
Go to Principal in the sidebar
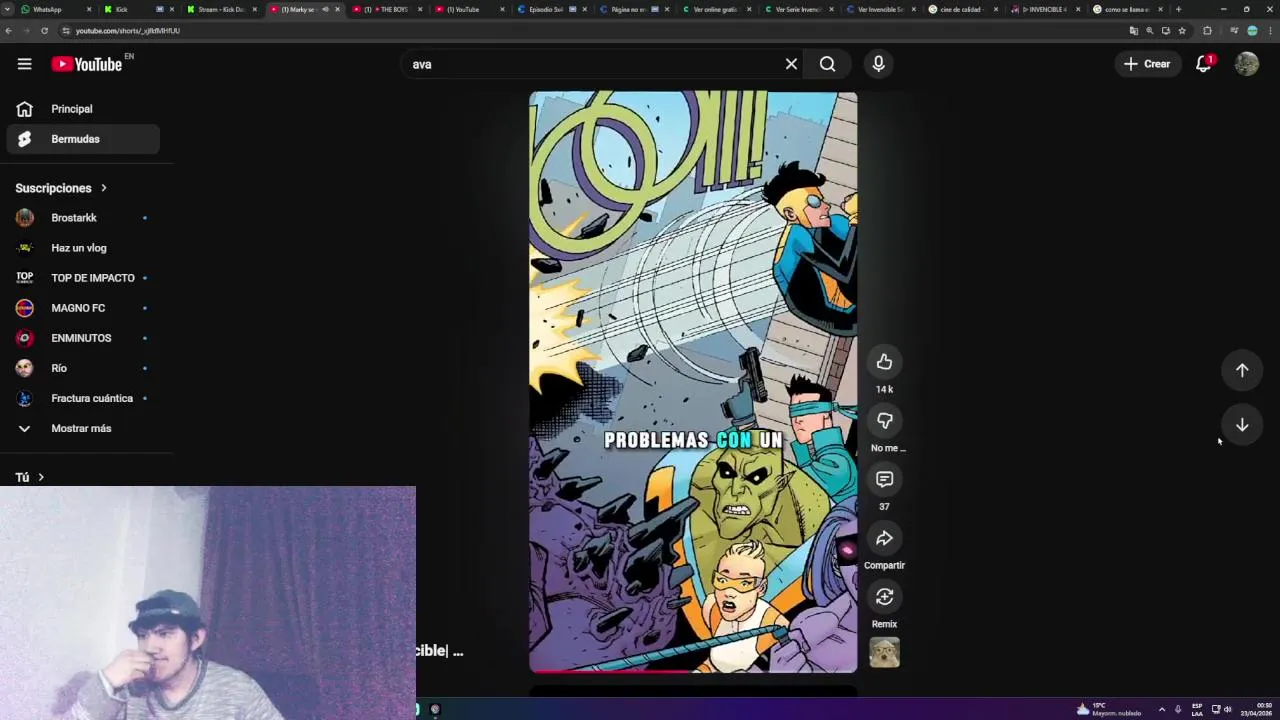[83, 109]
